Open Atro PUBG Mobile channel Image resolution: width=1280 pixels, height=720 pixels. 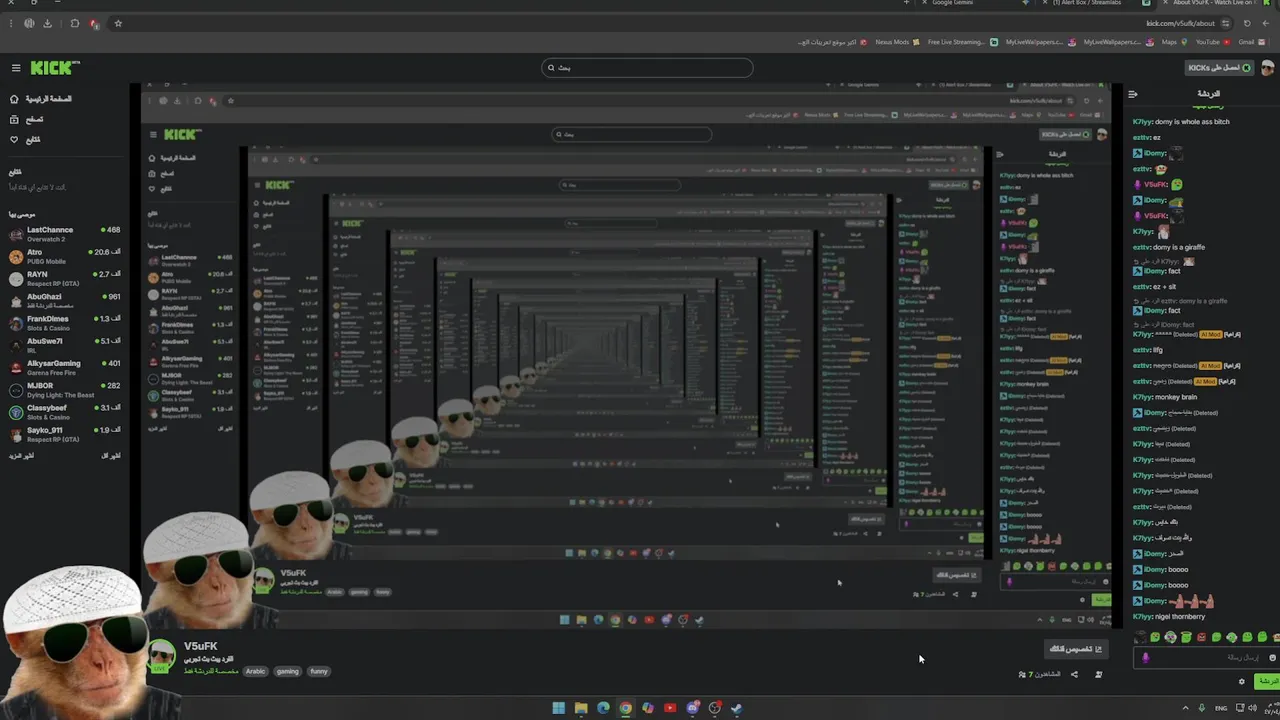[64, 256]
